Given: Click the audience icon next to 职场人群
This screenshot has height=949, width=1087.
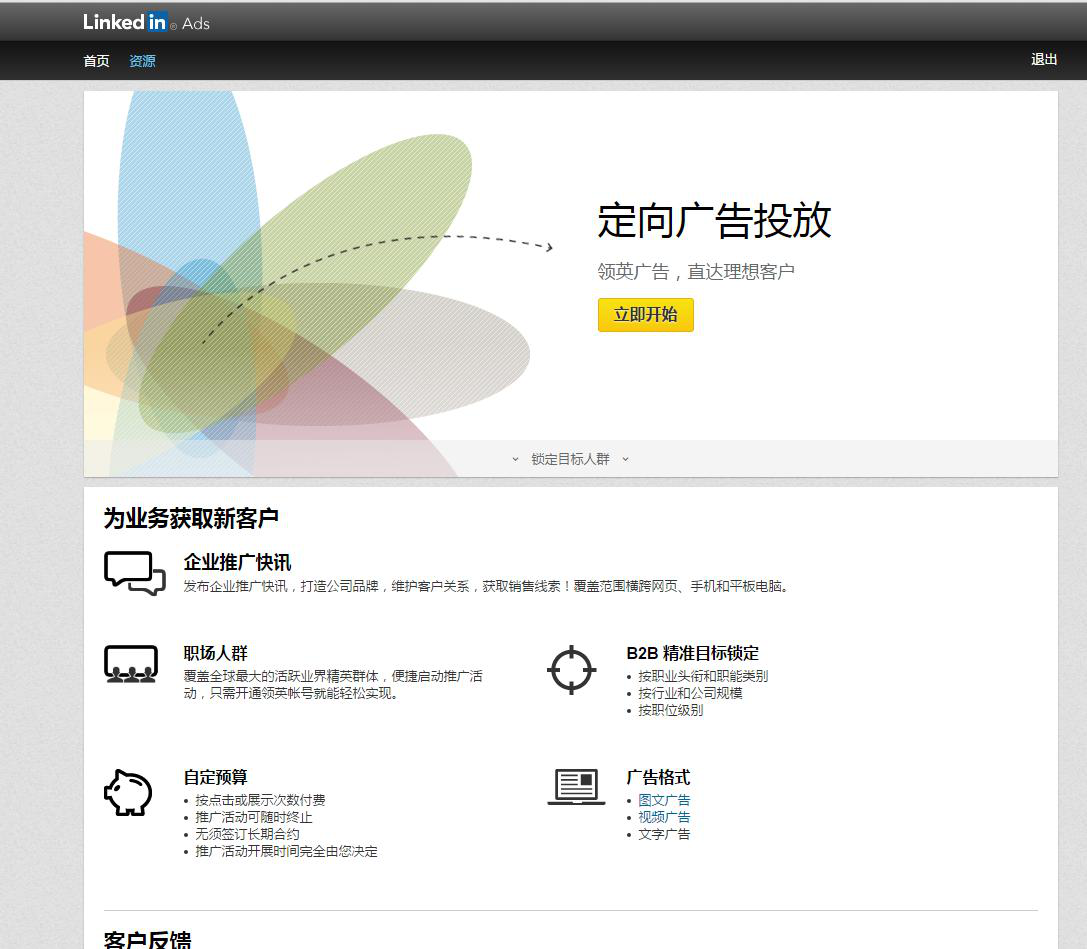Looking at the screenshot, I should [x=131, y=663].
